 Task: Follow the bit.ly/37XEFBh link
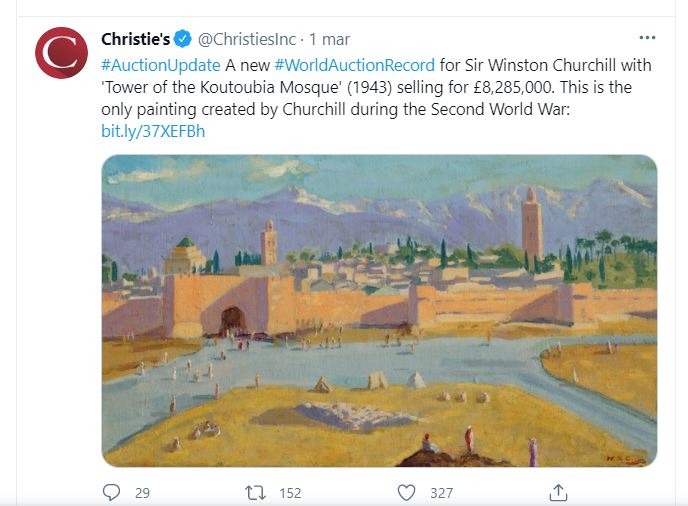[x=153, y=131]
